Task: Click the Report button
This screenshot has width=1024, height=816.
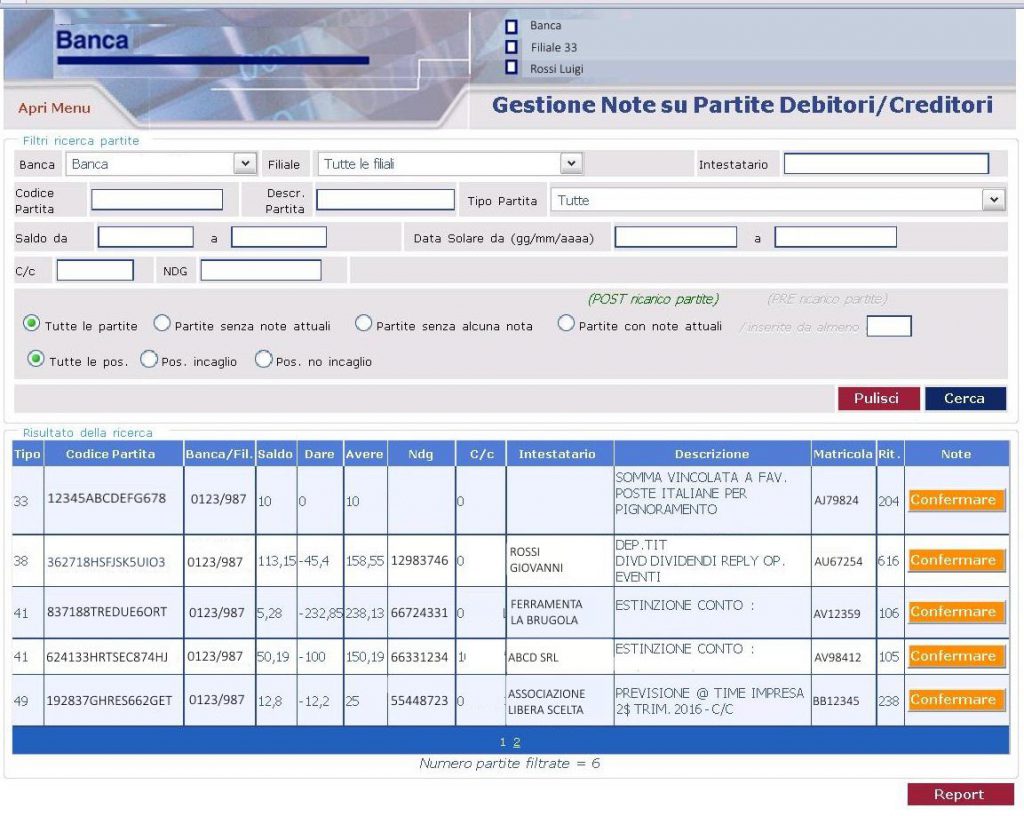Action: [959, 794]
